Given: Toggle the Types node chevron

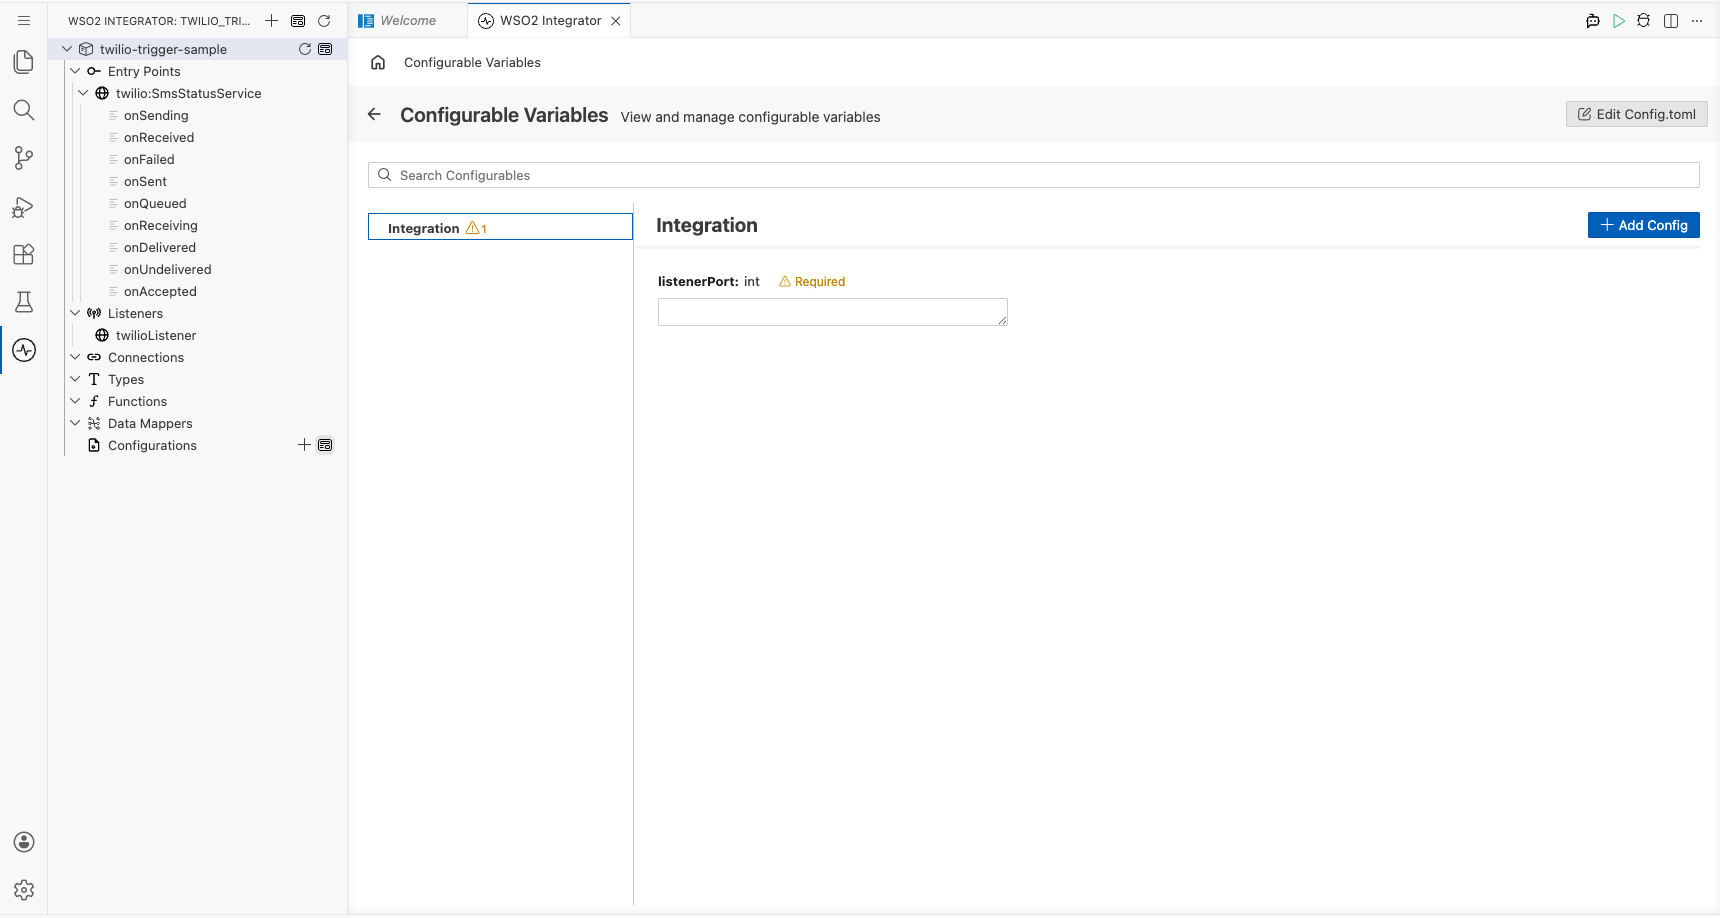Looking at the screenshot, I should 75,379.
